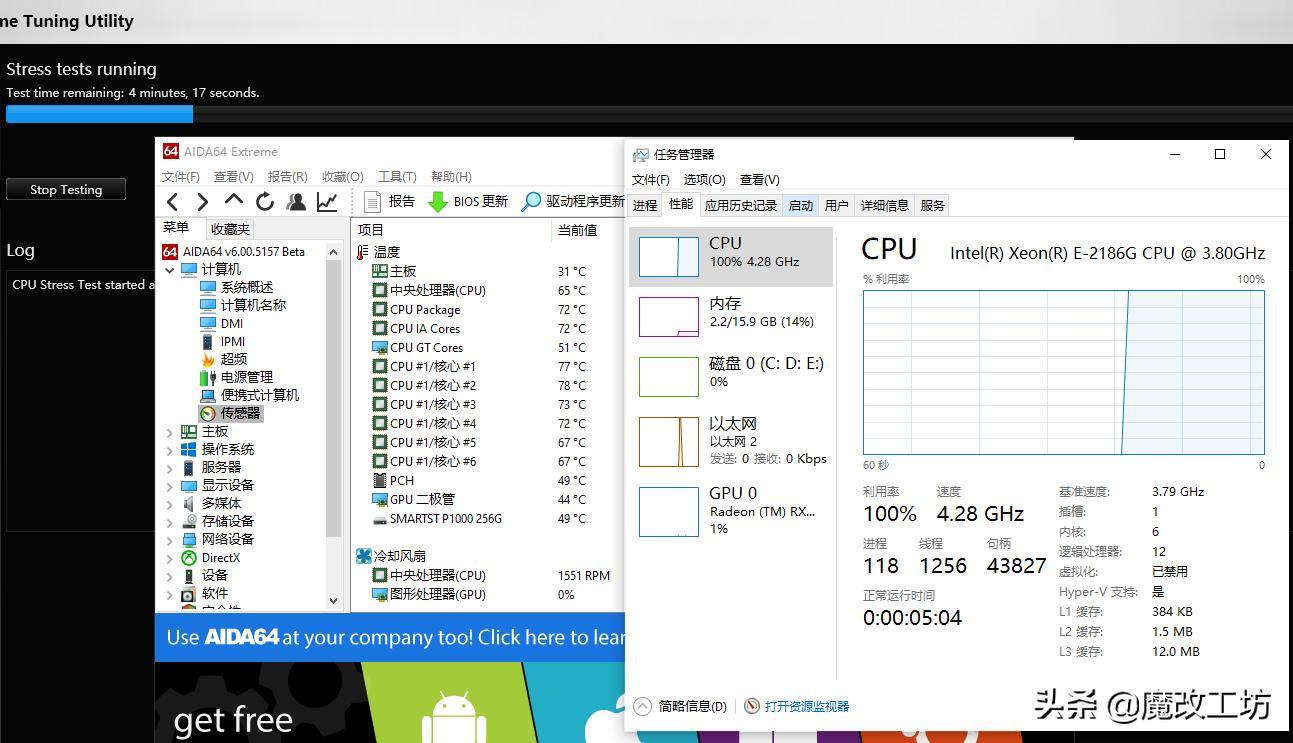Select SMARTST P1000 256G sensor row
Viewport: 1293px width, 743px height.
pos(488,518)
